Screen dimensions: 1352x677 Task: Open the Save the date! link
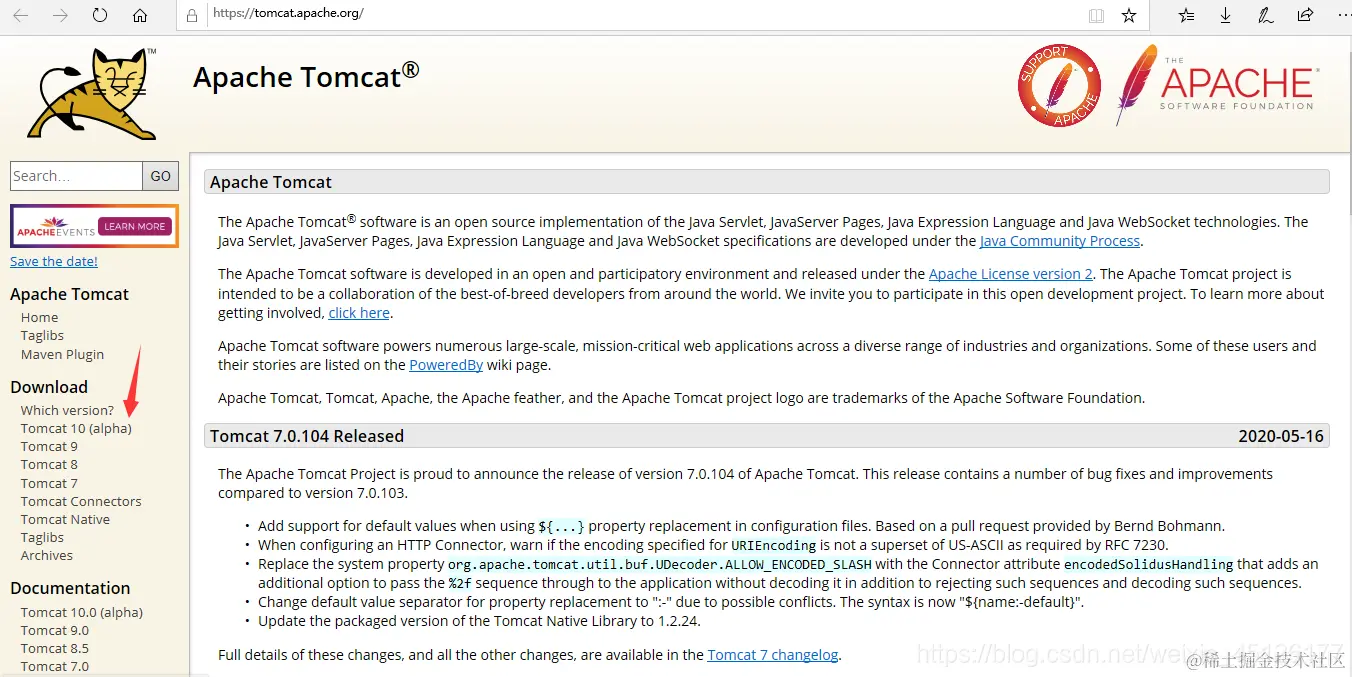click(54, 261)
